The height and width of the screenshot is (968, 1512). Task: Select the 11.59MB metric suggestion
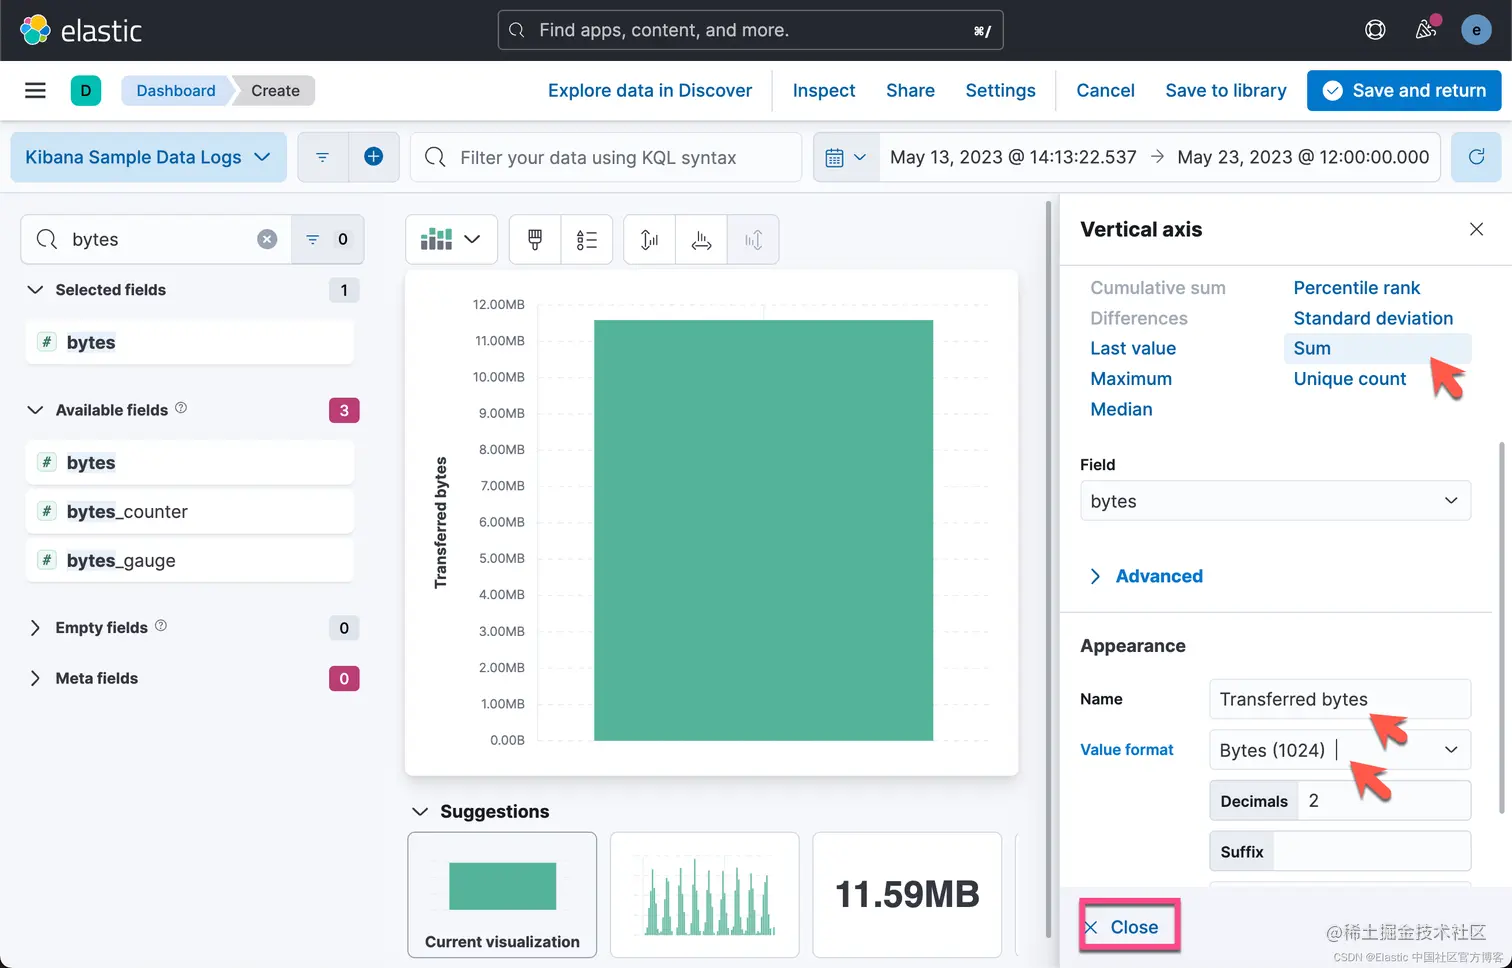coord(907,895)
